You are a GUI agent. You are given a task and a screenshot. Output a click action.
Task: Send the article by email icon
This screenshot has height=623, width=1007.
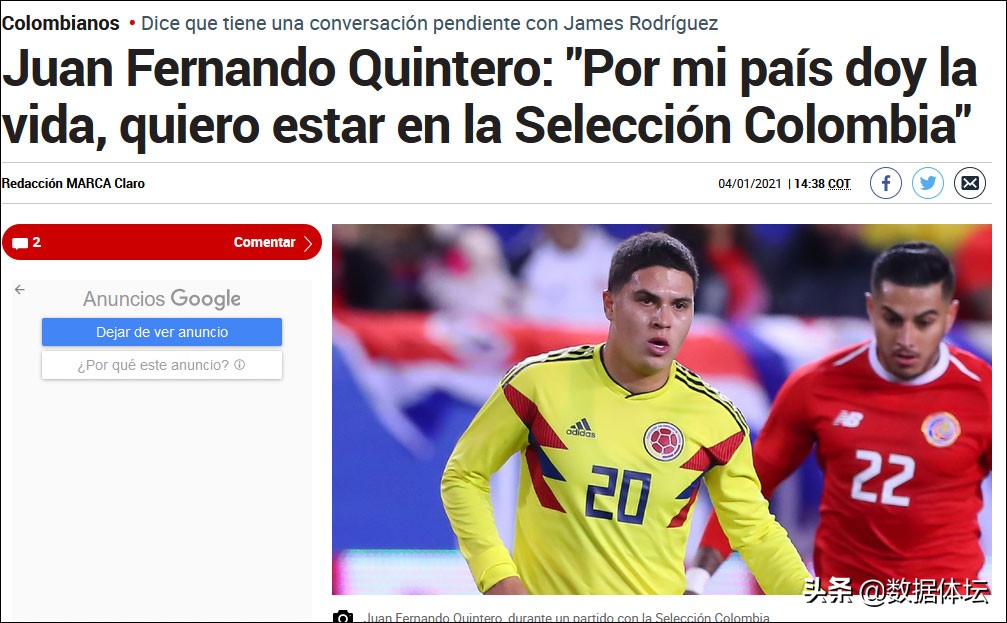click(x=970, y=183)
